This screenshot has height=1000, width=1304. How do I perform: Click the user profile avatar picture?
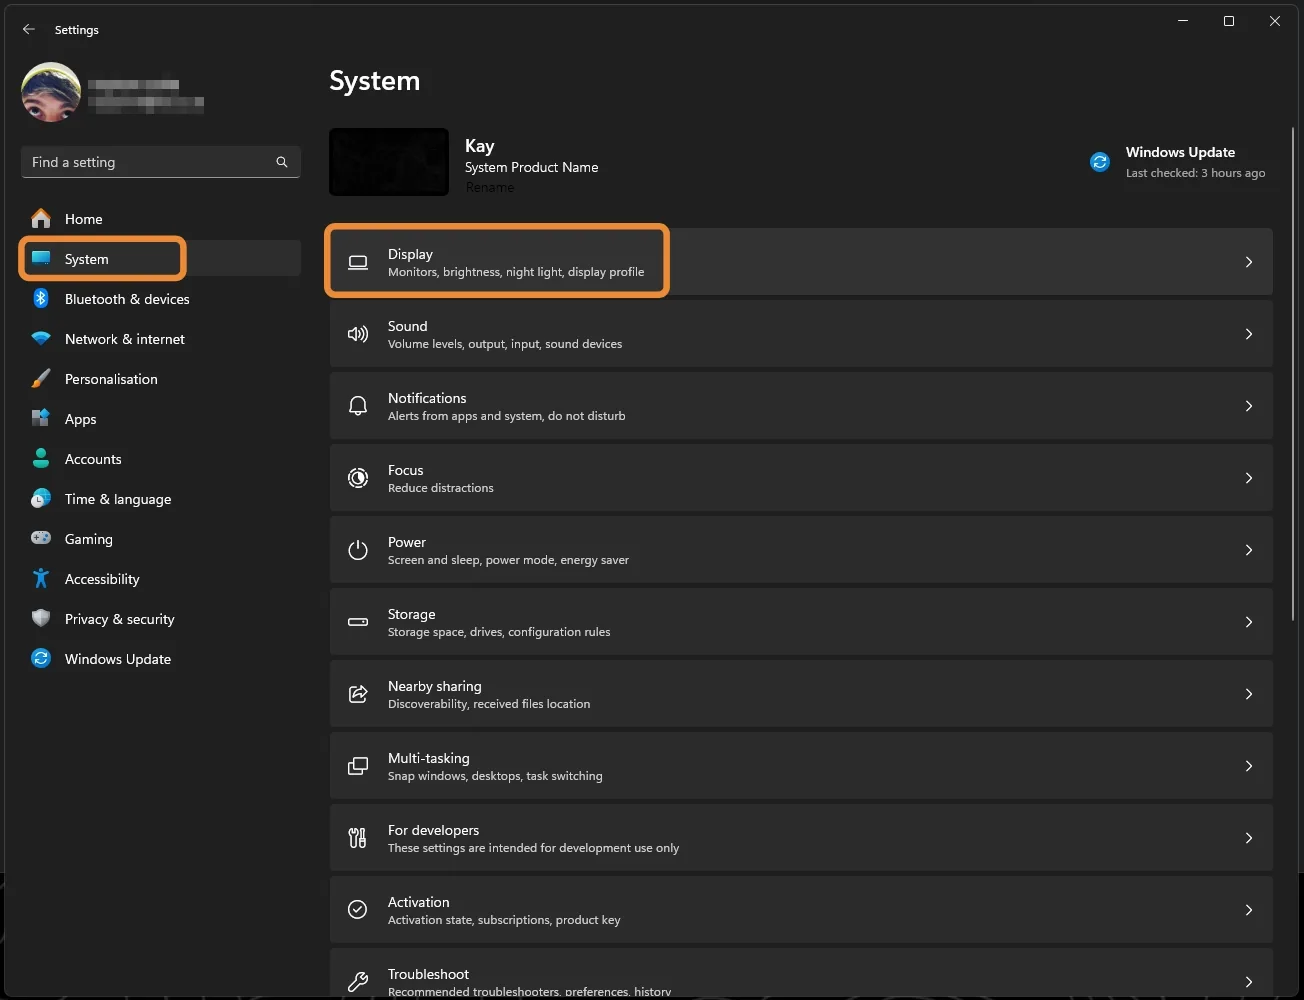click(51, 92)
